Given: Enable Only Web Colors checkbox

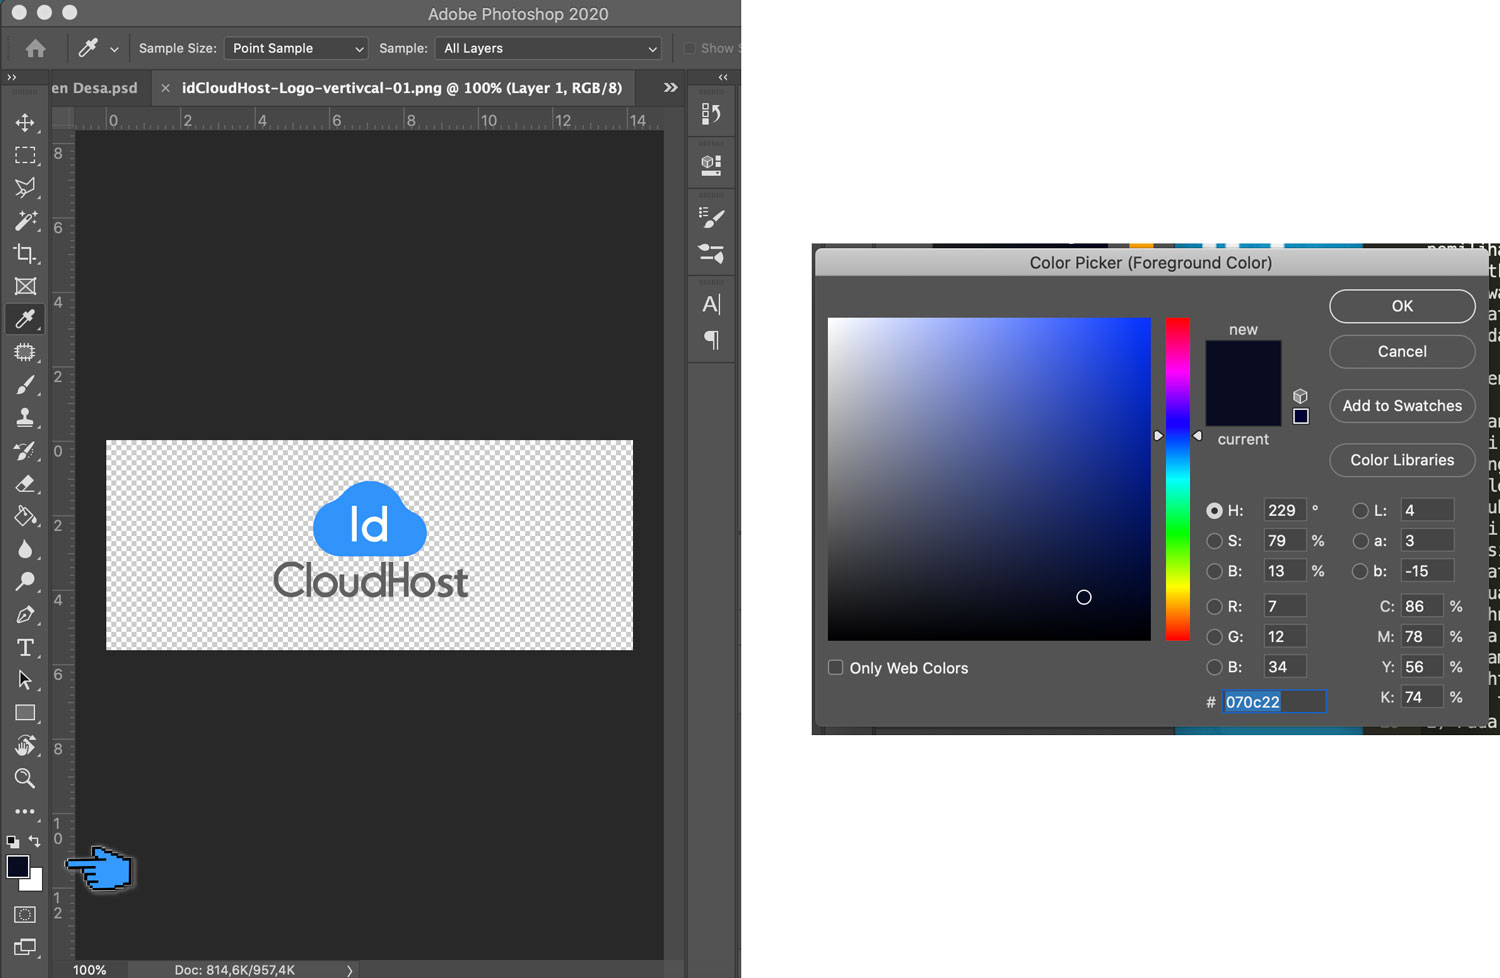Looking at the screenshot, I should (x=836, y=668).
